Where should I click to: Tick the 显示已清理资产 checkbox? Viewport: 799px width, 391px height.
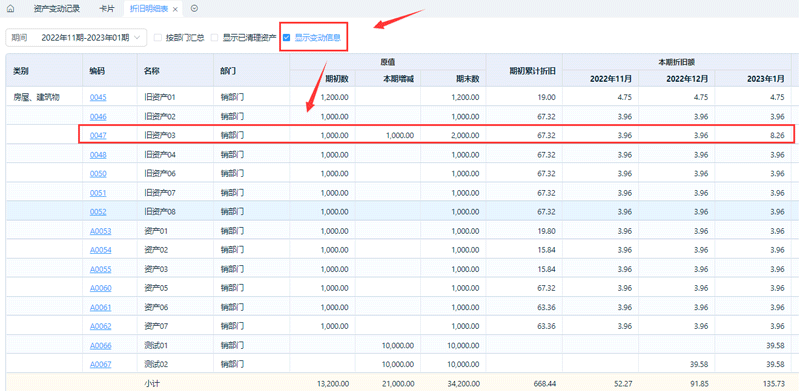[x=215, y=37]
